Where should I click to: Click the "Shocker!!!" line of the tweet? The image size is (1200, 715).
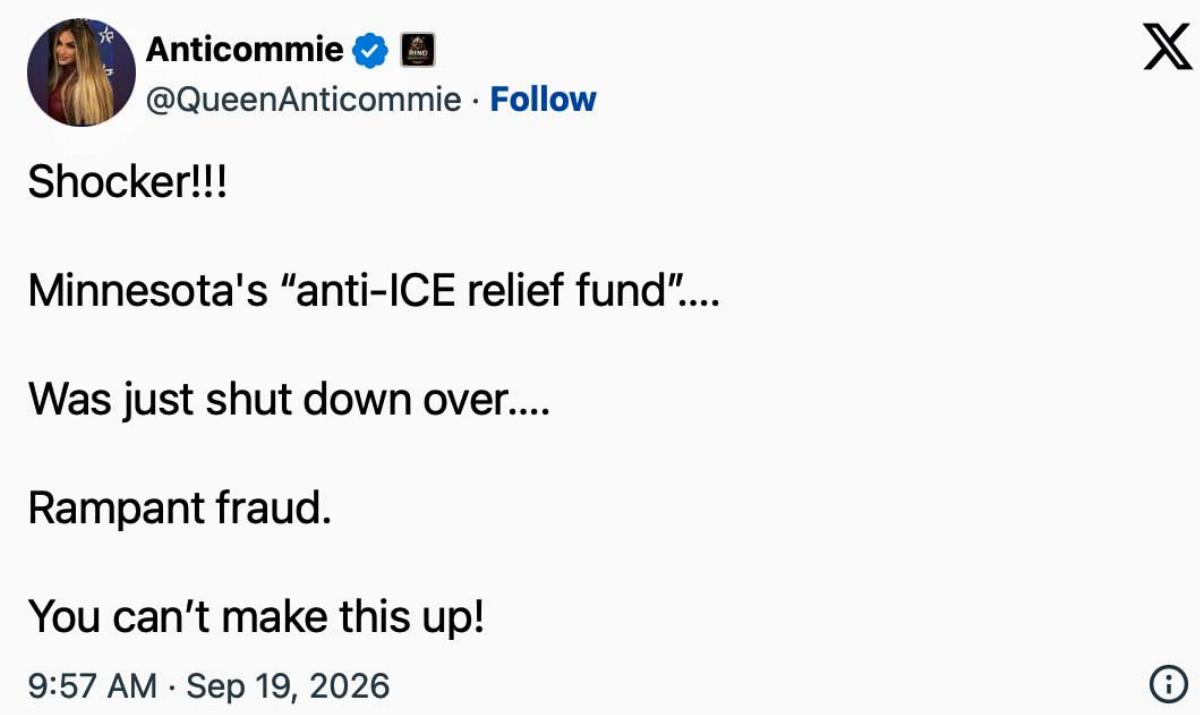128,182
